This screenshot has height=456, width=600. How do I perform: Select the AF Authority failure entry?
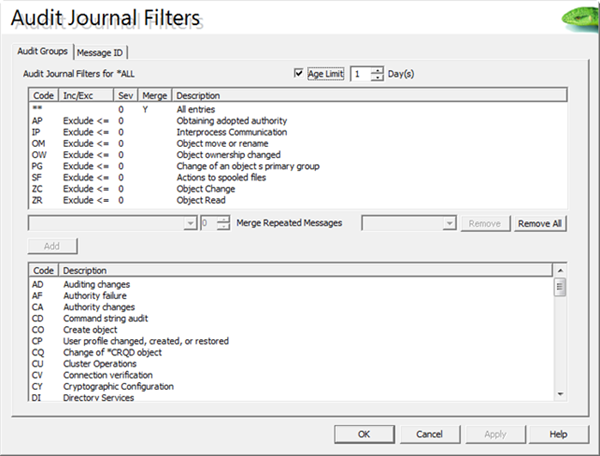(x=100, y=296)
